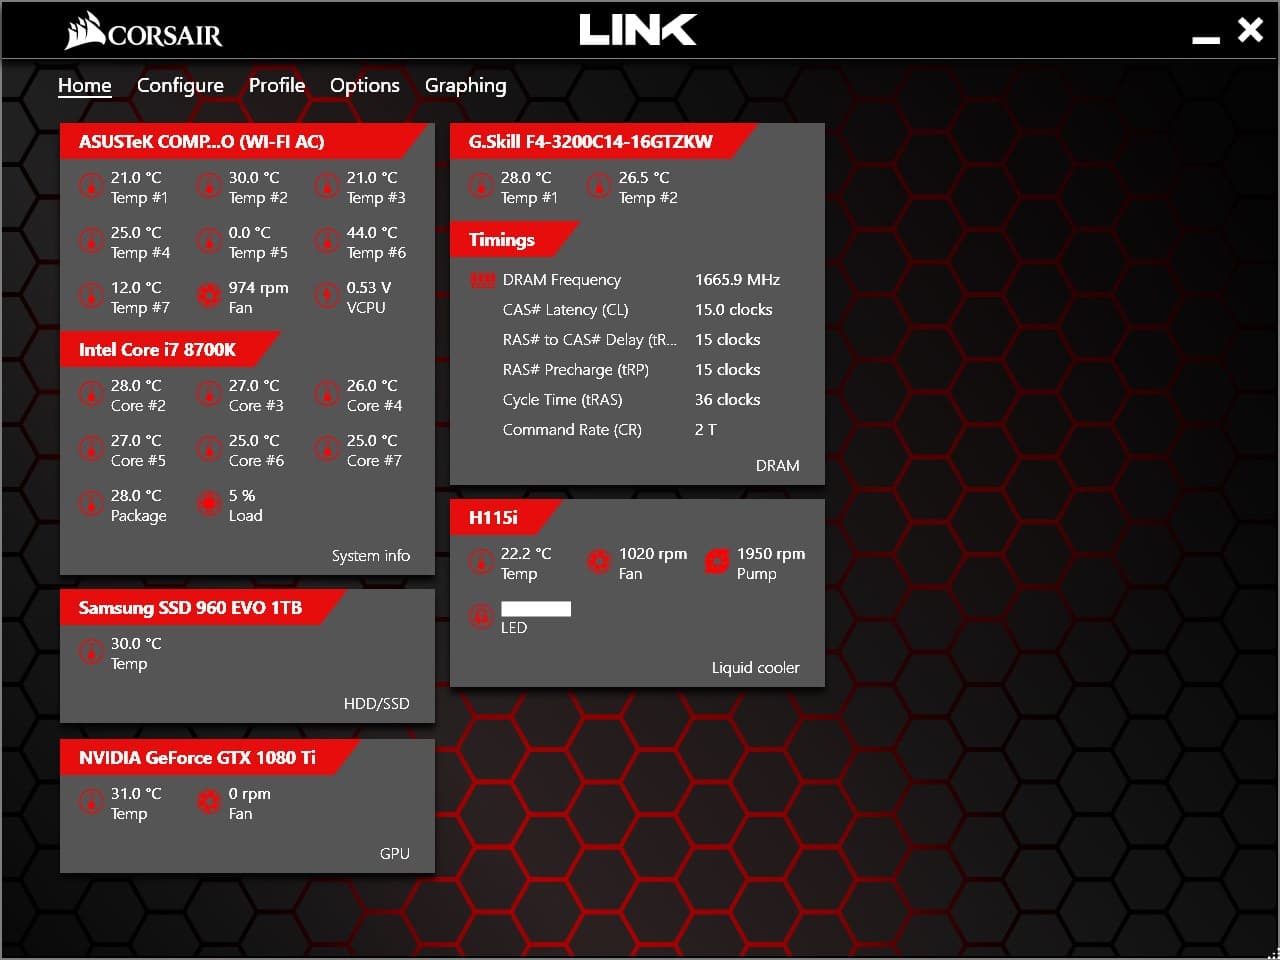Click the H115i LED icon

point(481,617)
